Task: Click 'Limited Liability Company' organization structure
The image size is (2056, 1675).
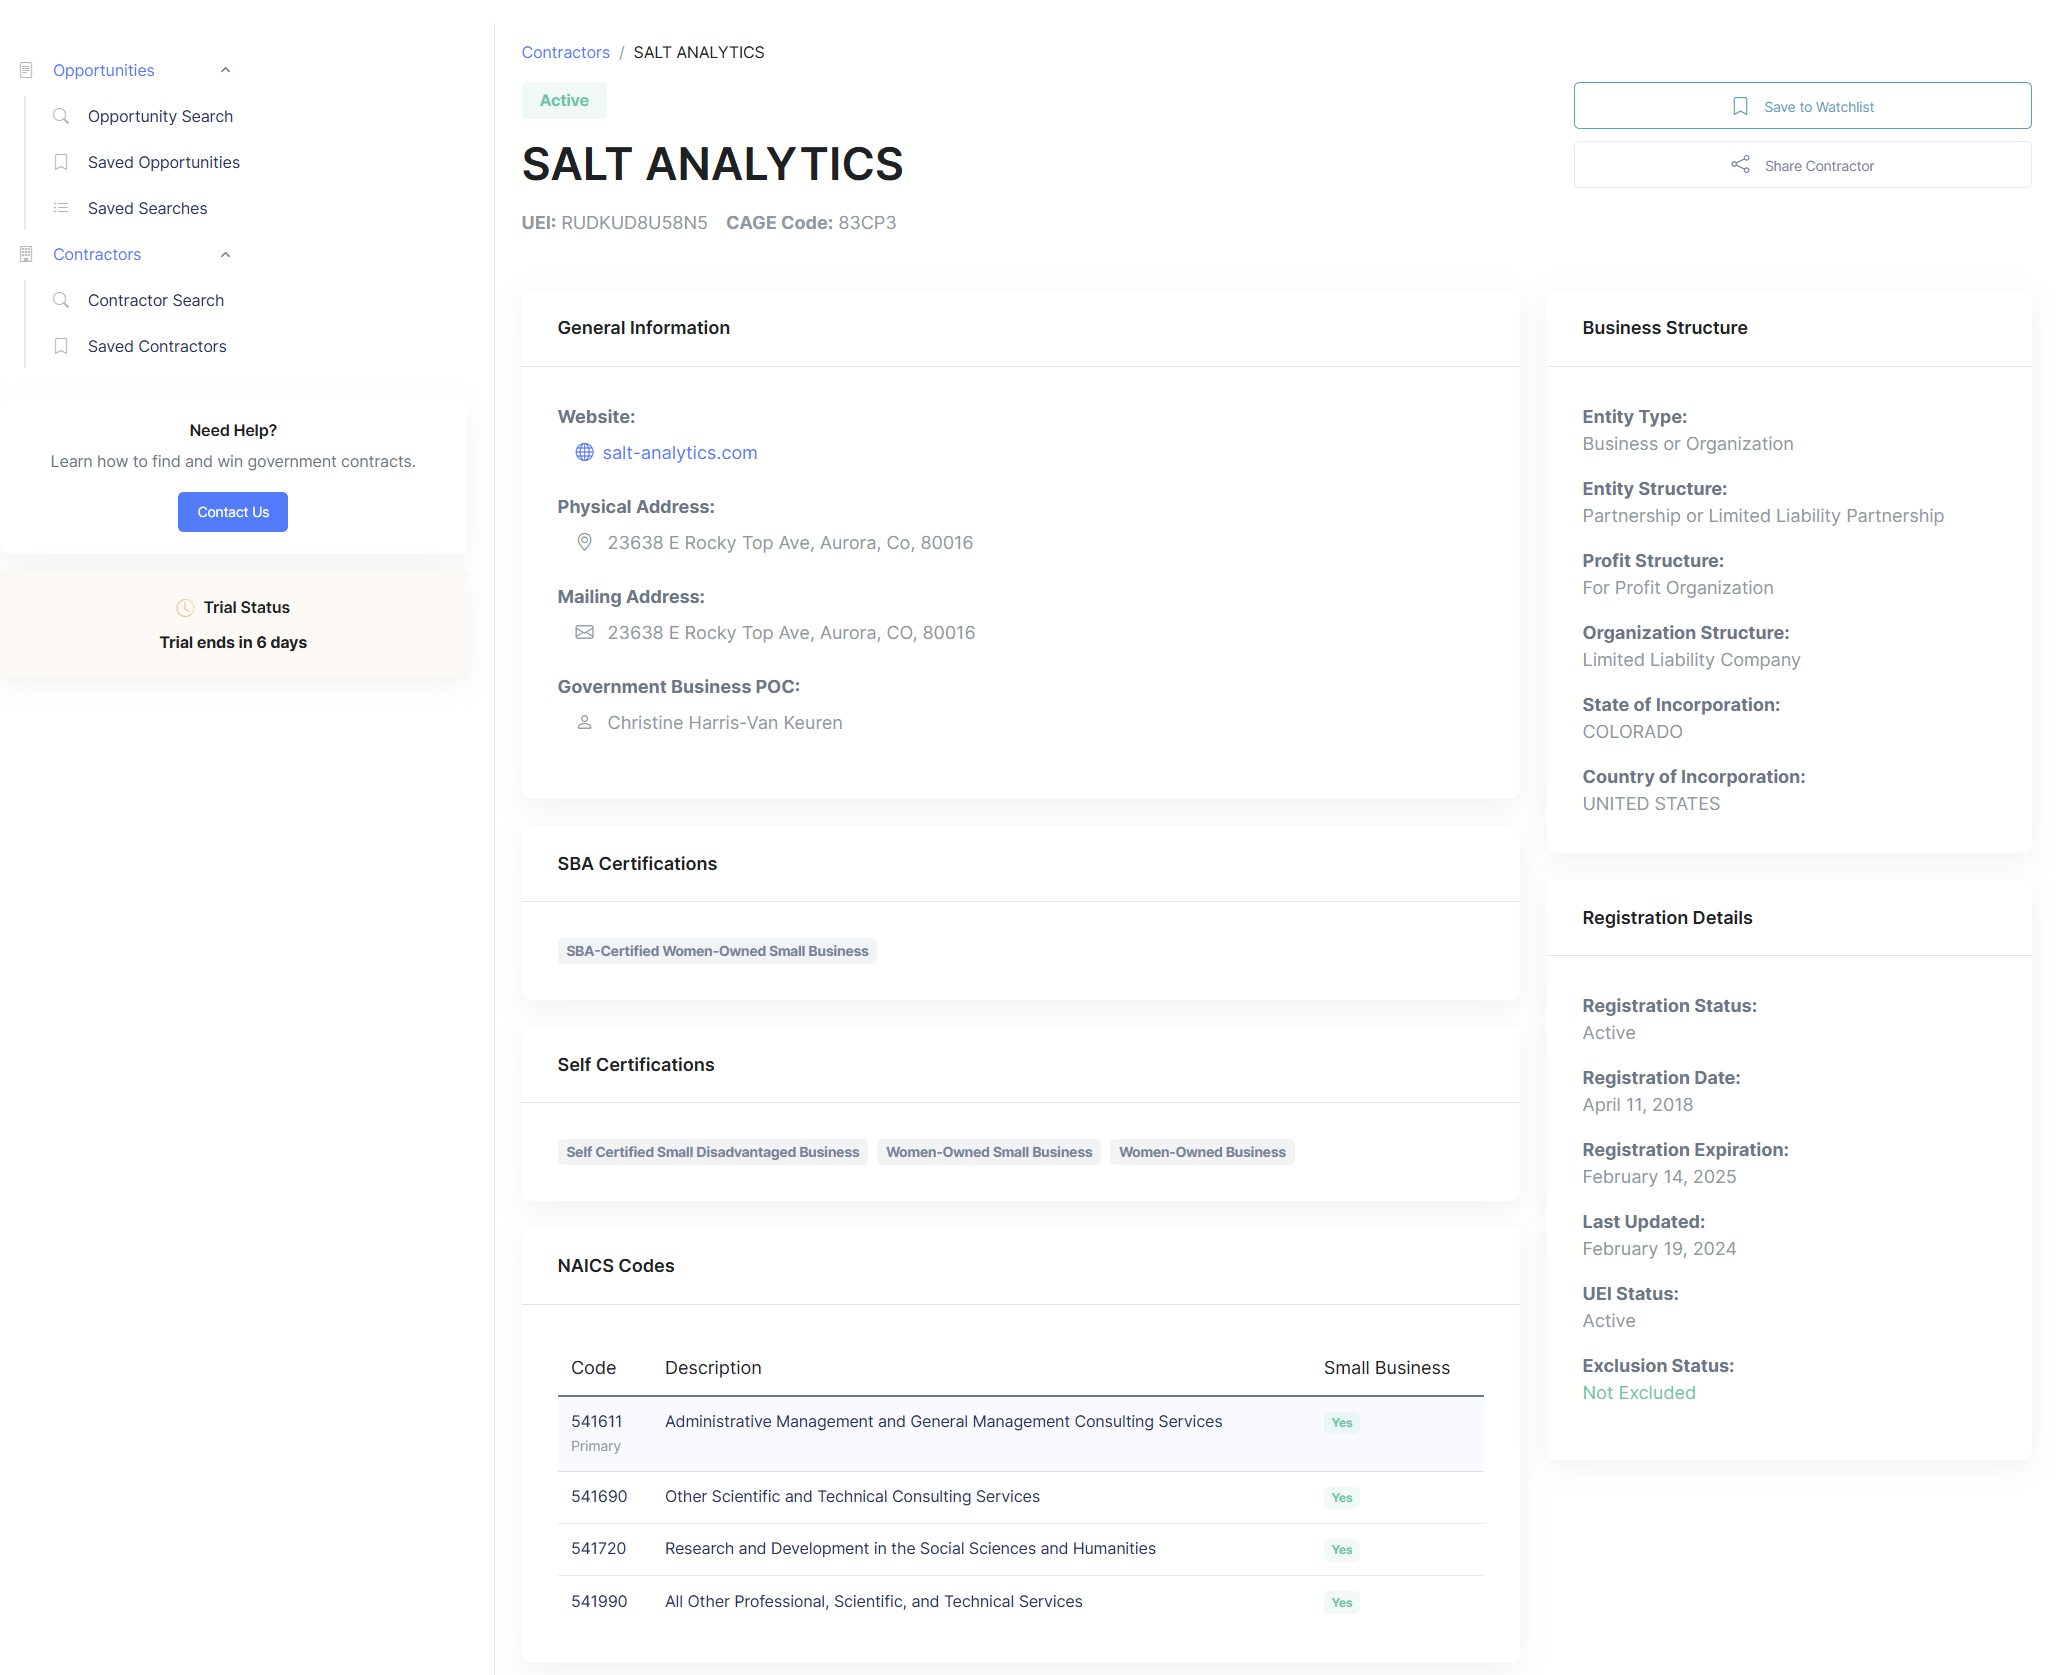Action: pyautogui.click(x=1691, y=660)
